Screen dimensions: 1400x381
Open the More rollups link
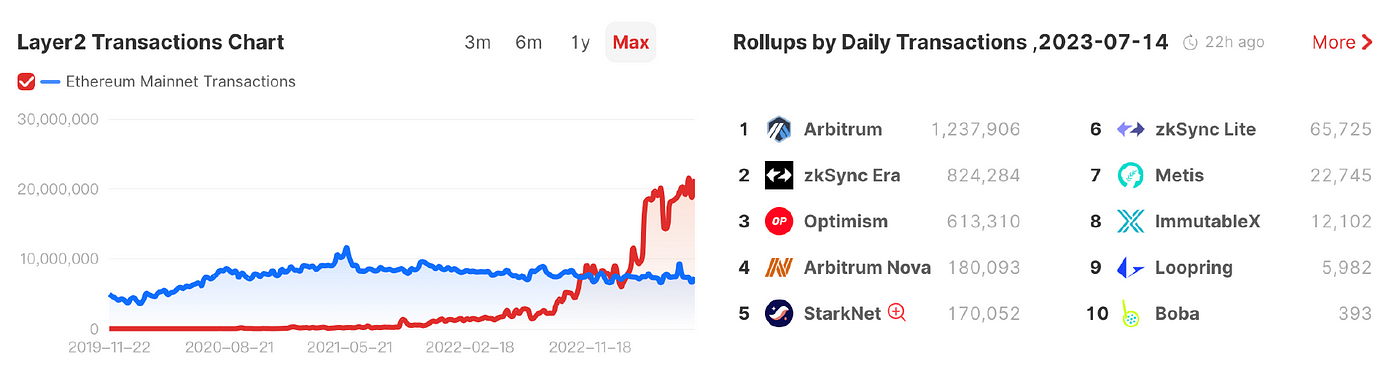pyautogui.click(x=1342, y=42)
